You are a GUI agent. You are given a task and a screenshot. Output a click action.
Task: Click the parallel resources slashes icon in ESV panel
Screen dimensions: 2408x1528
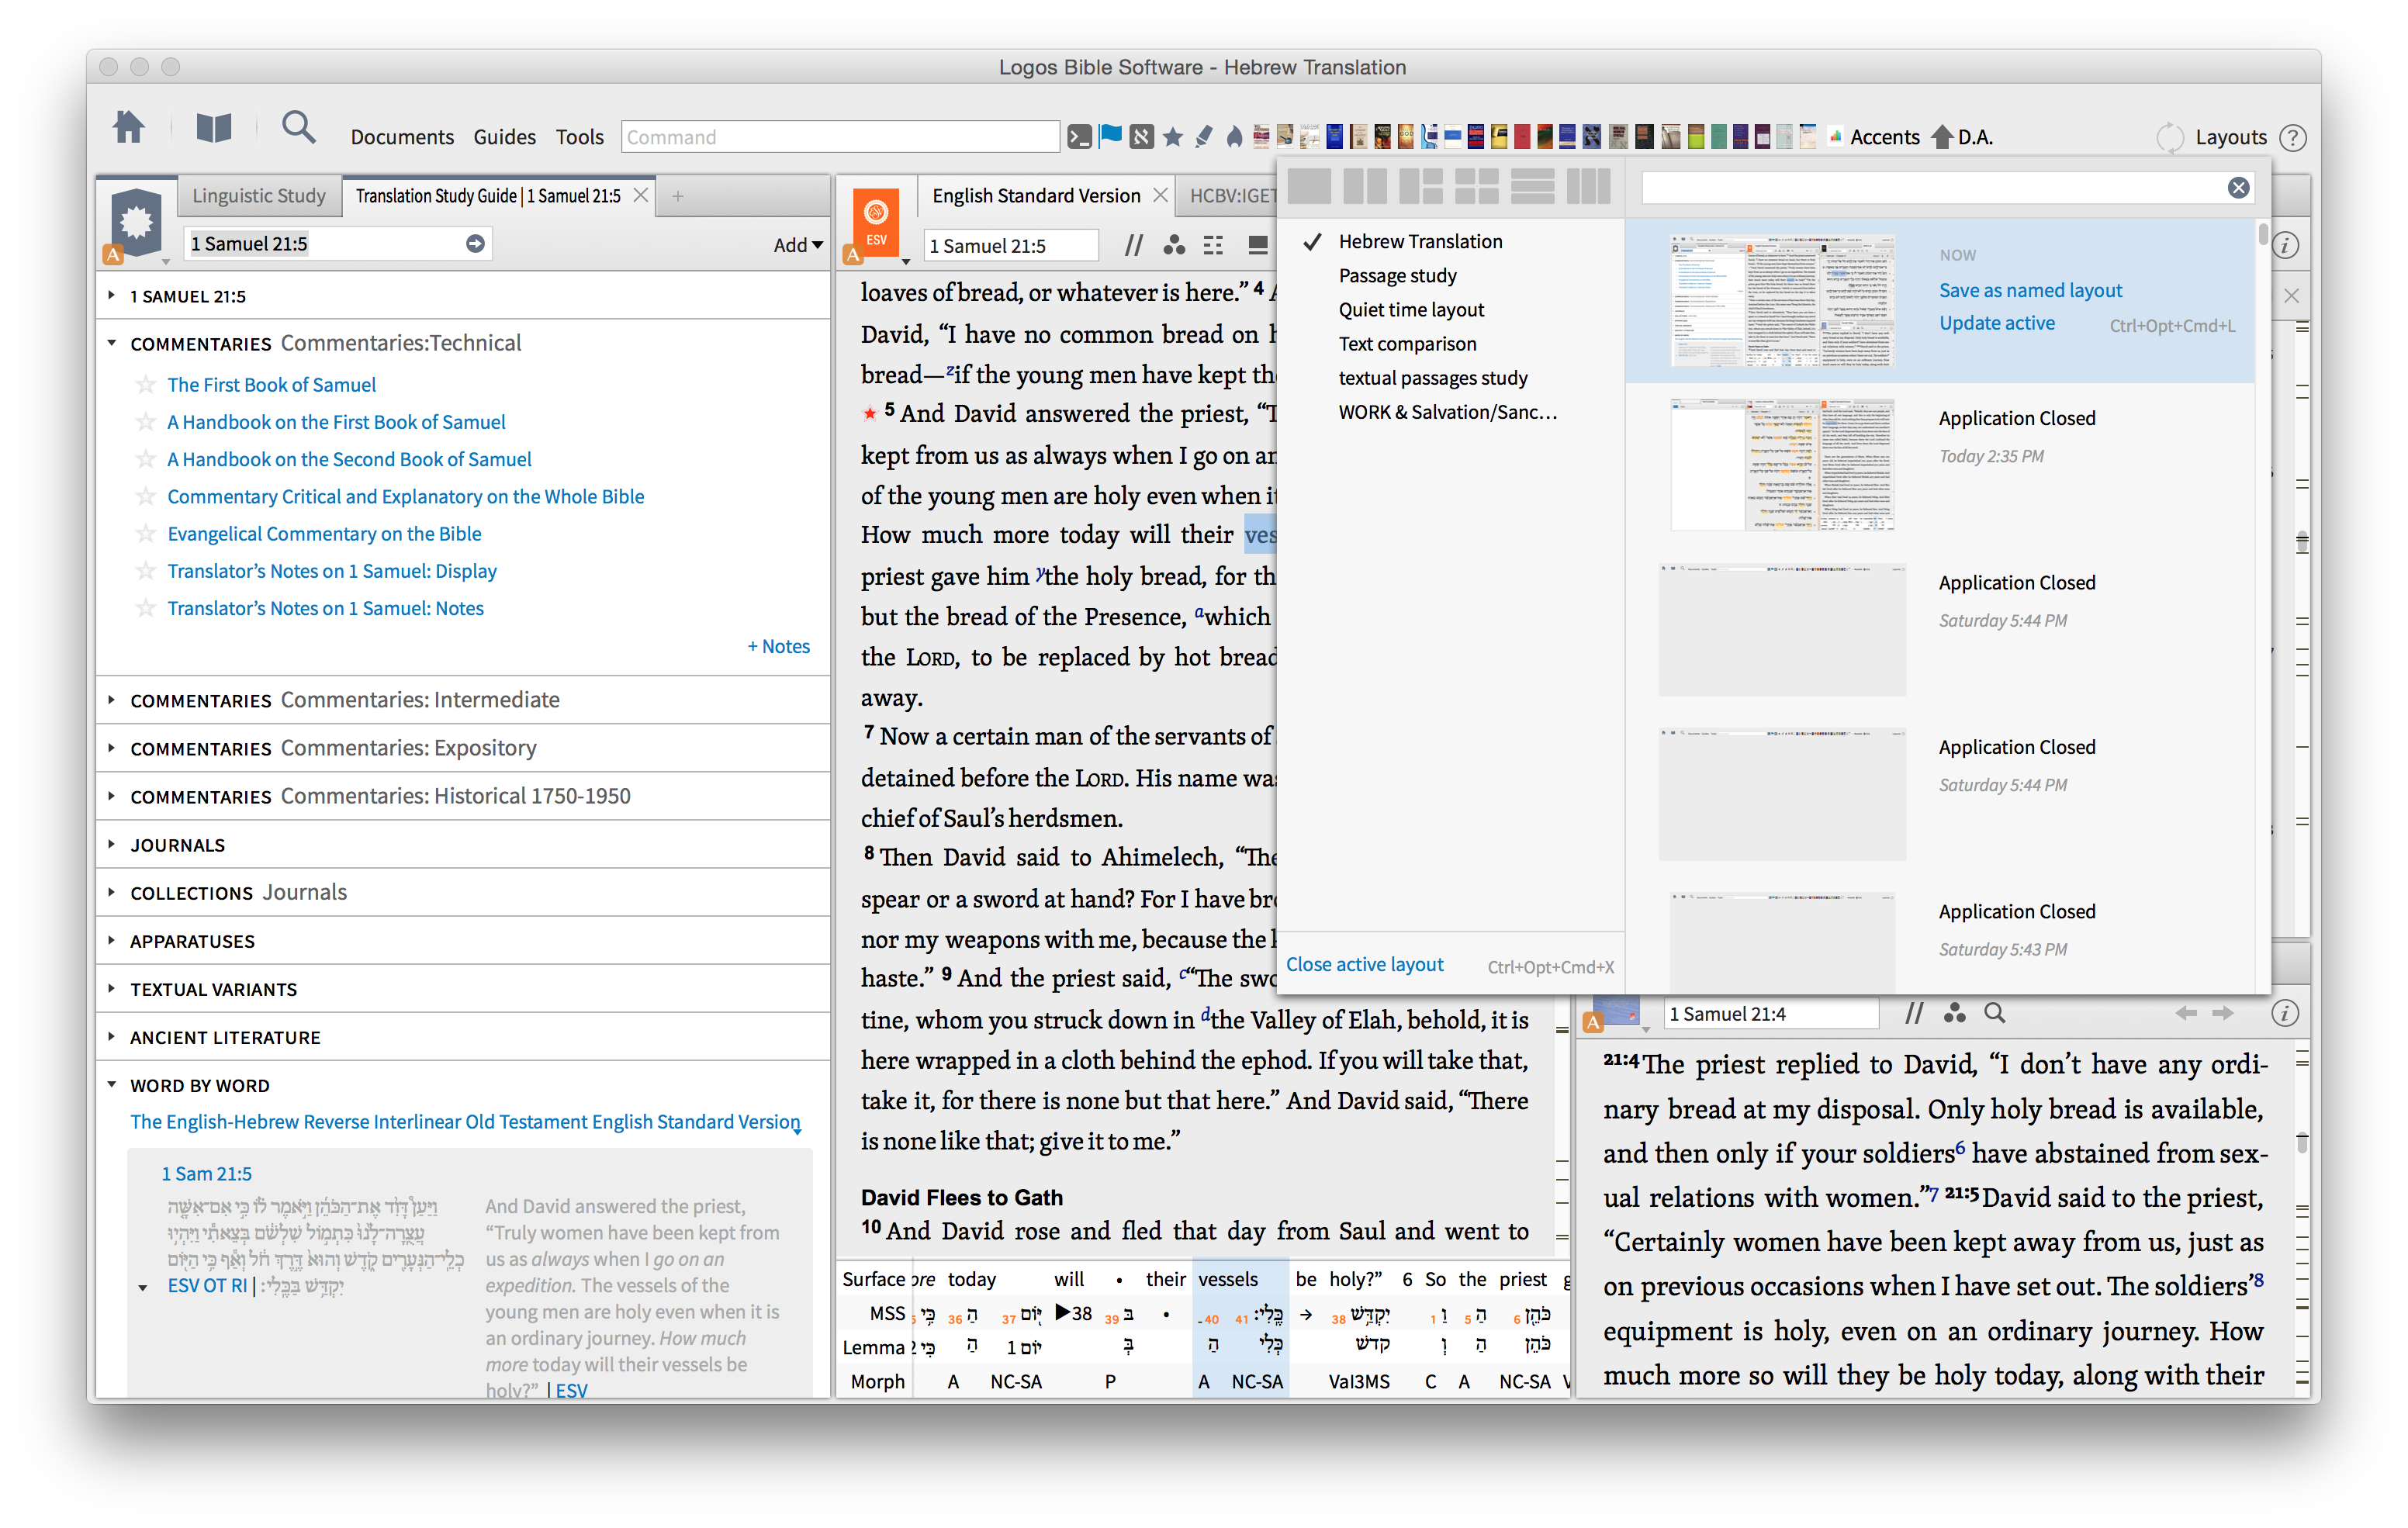click(1133, 246)
